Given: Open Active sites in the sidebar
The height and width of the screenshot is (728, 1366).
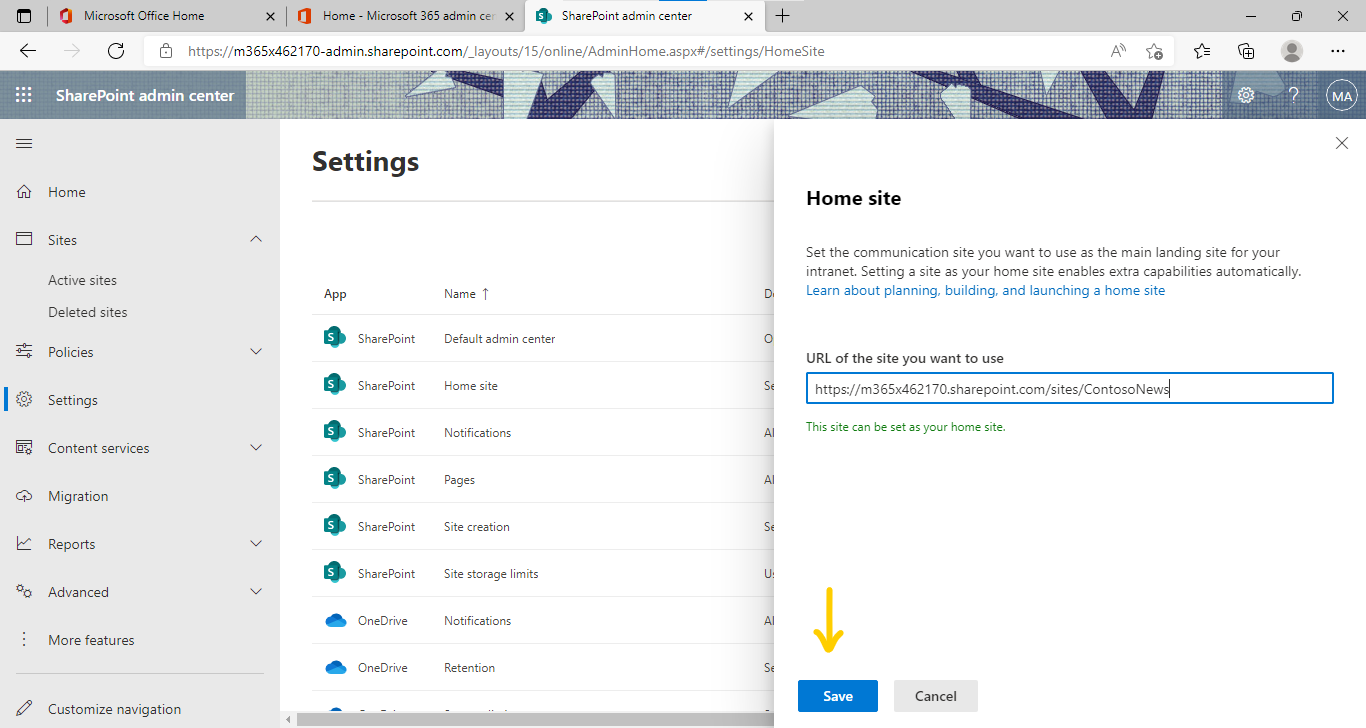Looking at the screenshot, I should pos(82,280).
